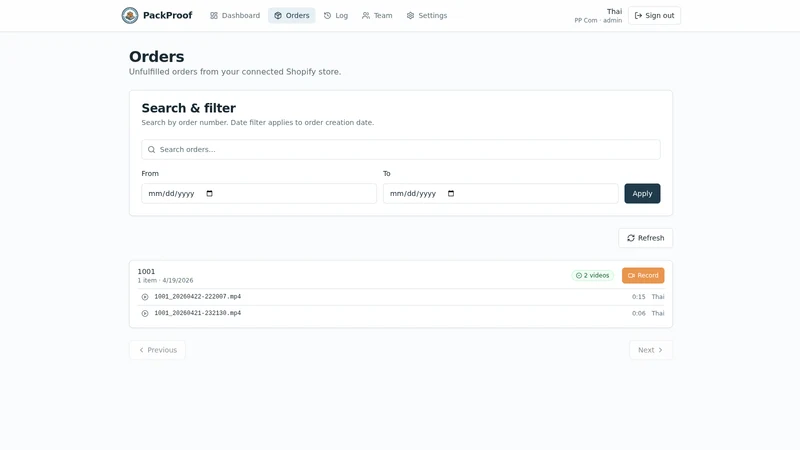Open the Orders nav tab
Viewport: 800px width, 450px height.
coord(292,15)
